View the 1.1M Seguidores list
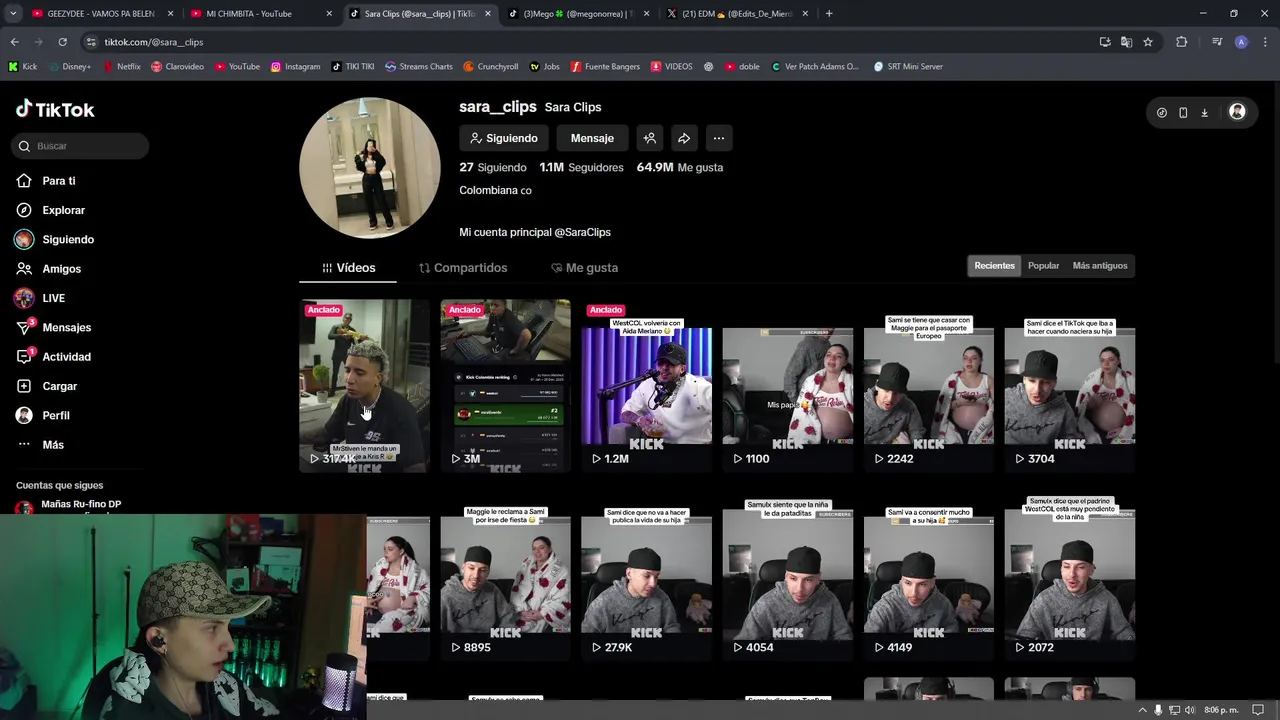 581,167
